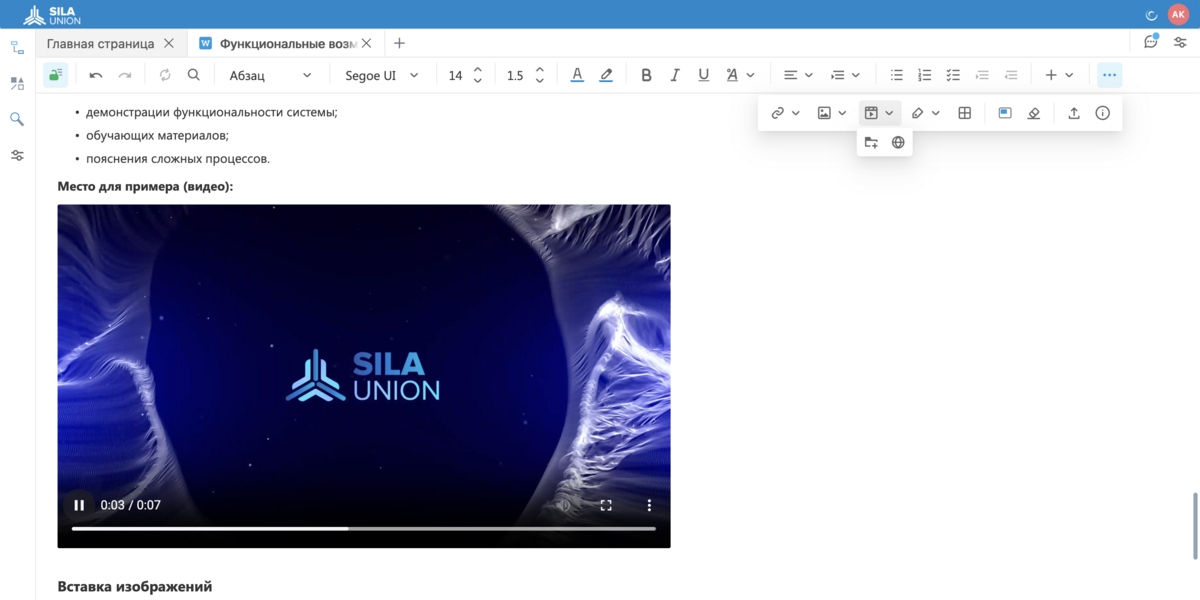Add a new tab with plus

[399, 43]
